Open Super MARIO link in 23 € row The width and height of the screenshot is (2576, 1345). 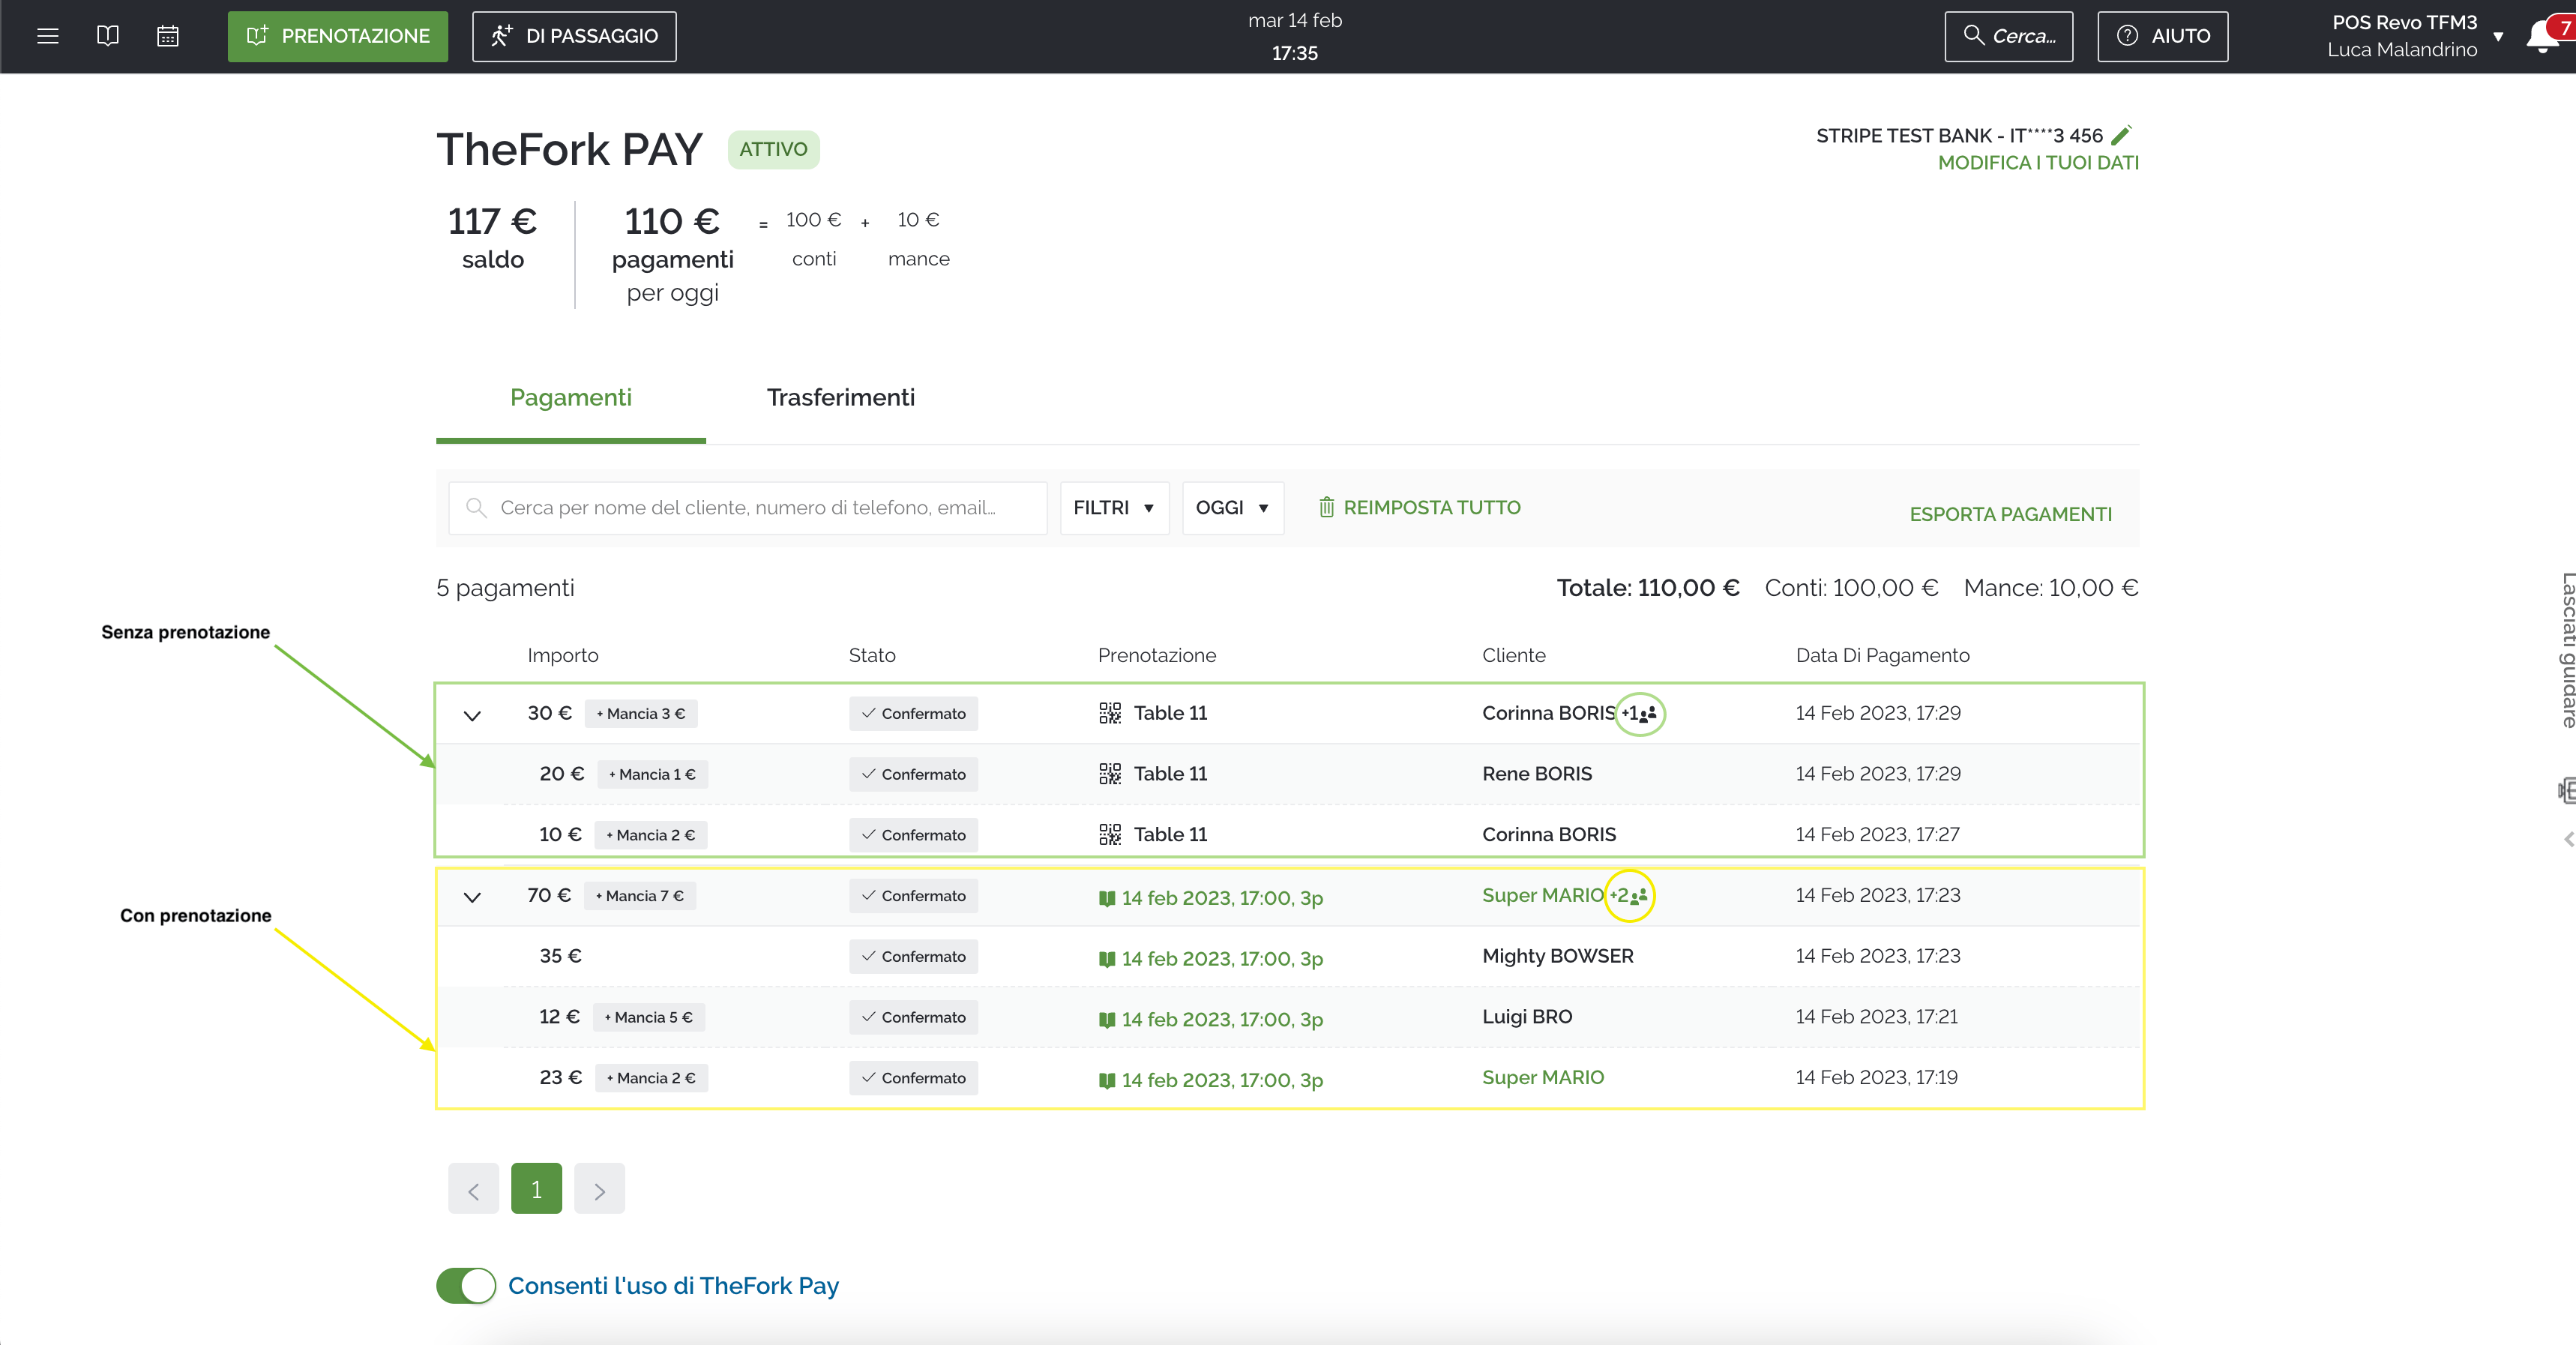[x=1542, y=1077]
